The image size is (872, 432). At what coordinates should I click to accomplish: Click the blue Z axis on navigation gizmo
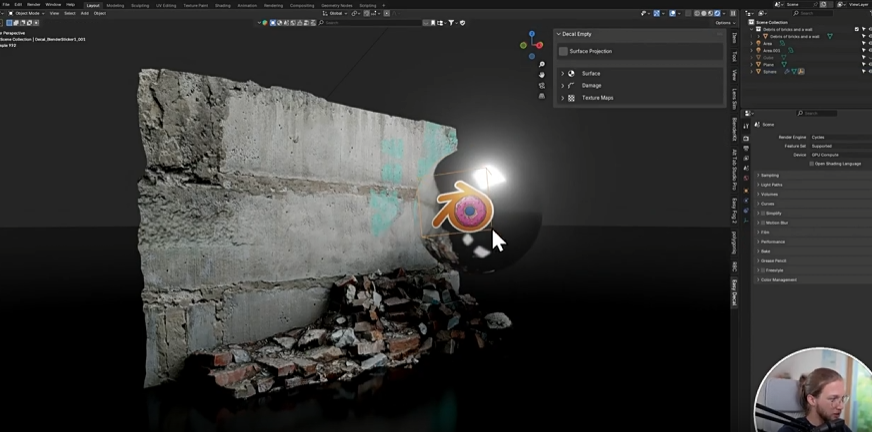point(532,34)
